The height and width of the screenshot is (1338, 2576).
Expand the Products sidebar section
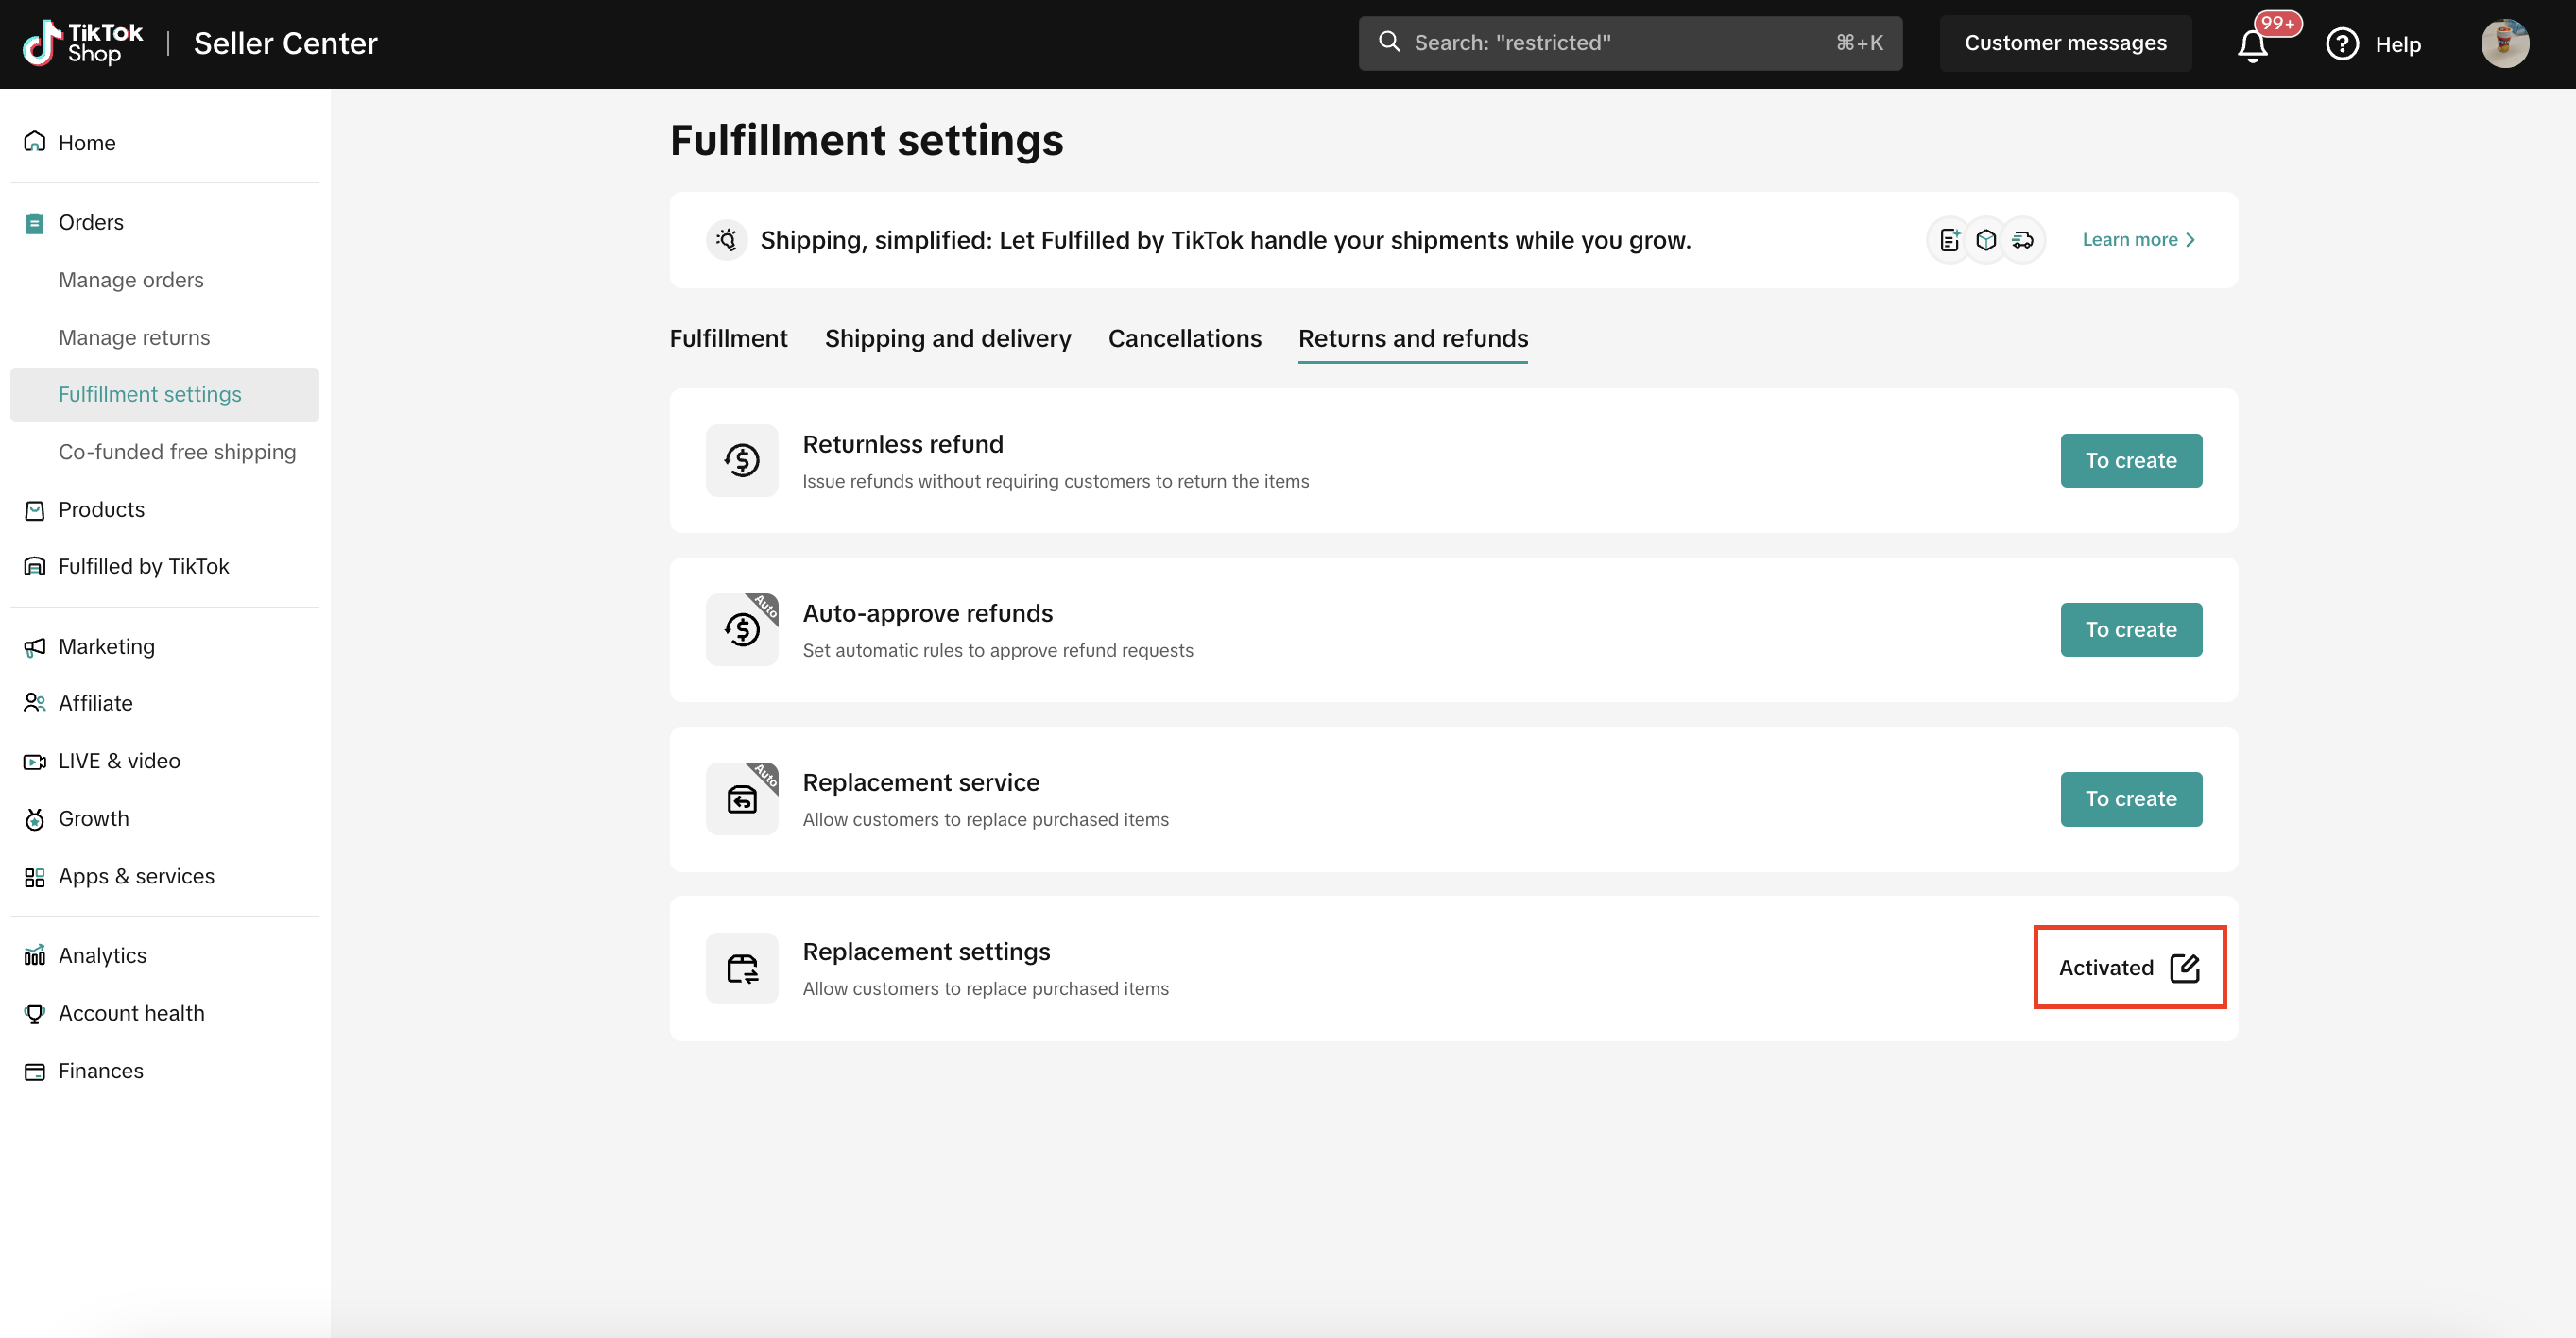pyautogui.click(x=101, y=509)
